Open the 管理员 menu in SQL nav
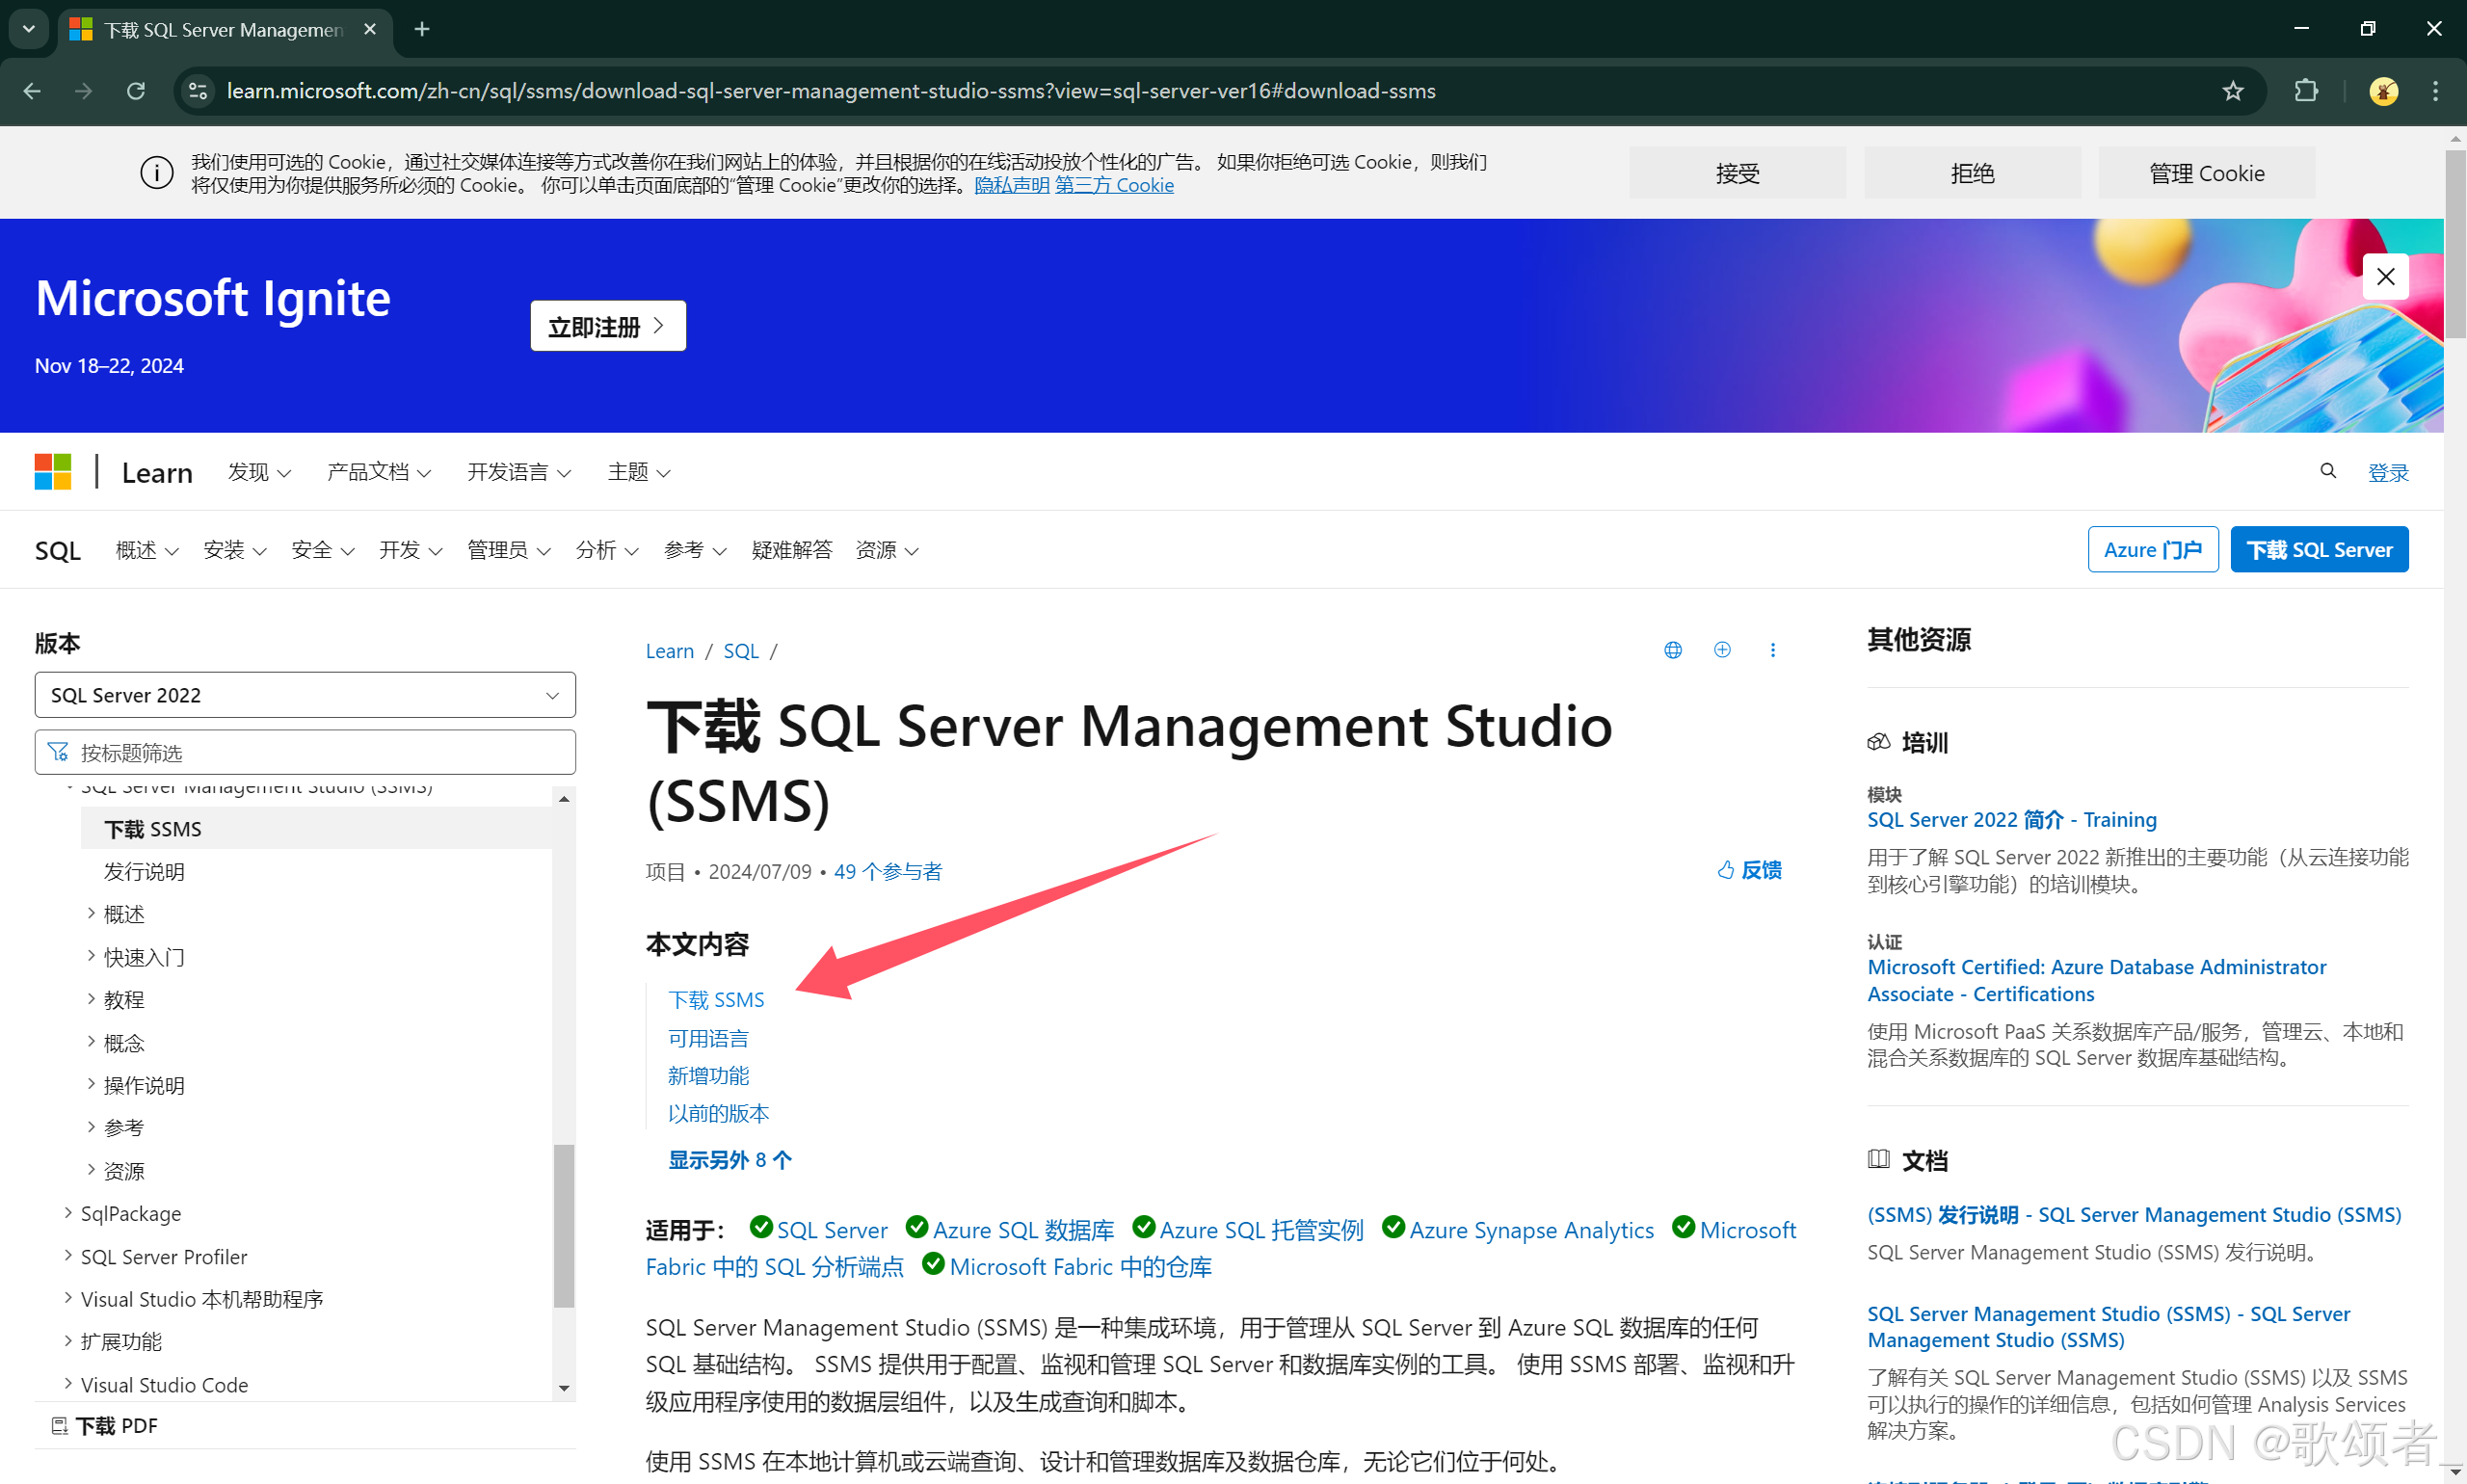 click(508, 550)
